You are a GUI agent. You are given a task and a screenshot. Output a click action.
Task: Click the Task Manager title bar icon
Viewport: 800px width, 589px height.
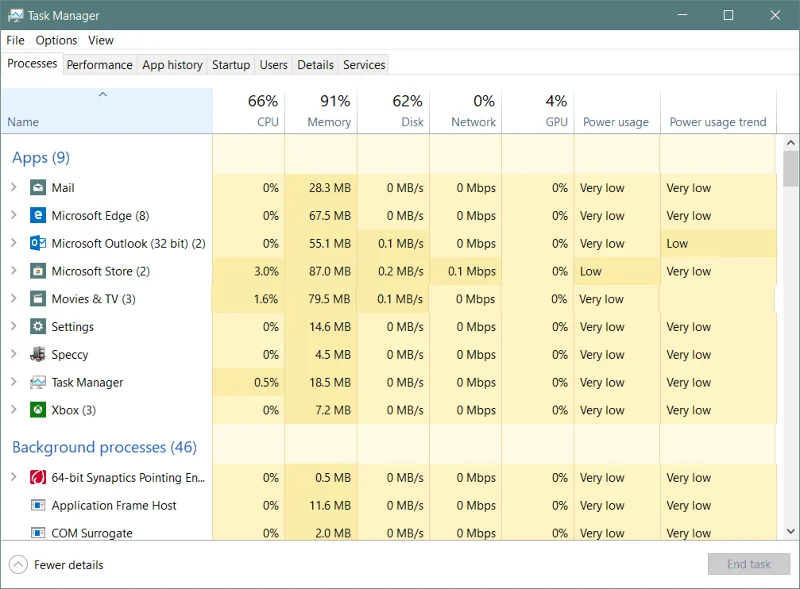click(x=15, y=15)
